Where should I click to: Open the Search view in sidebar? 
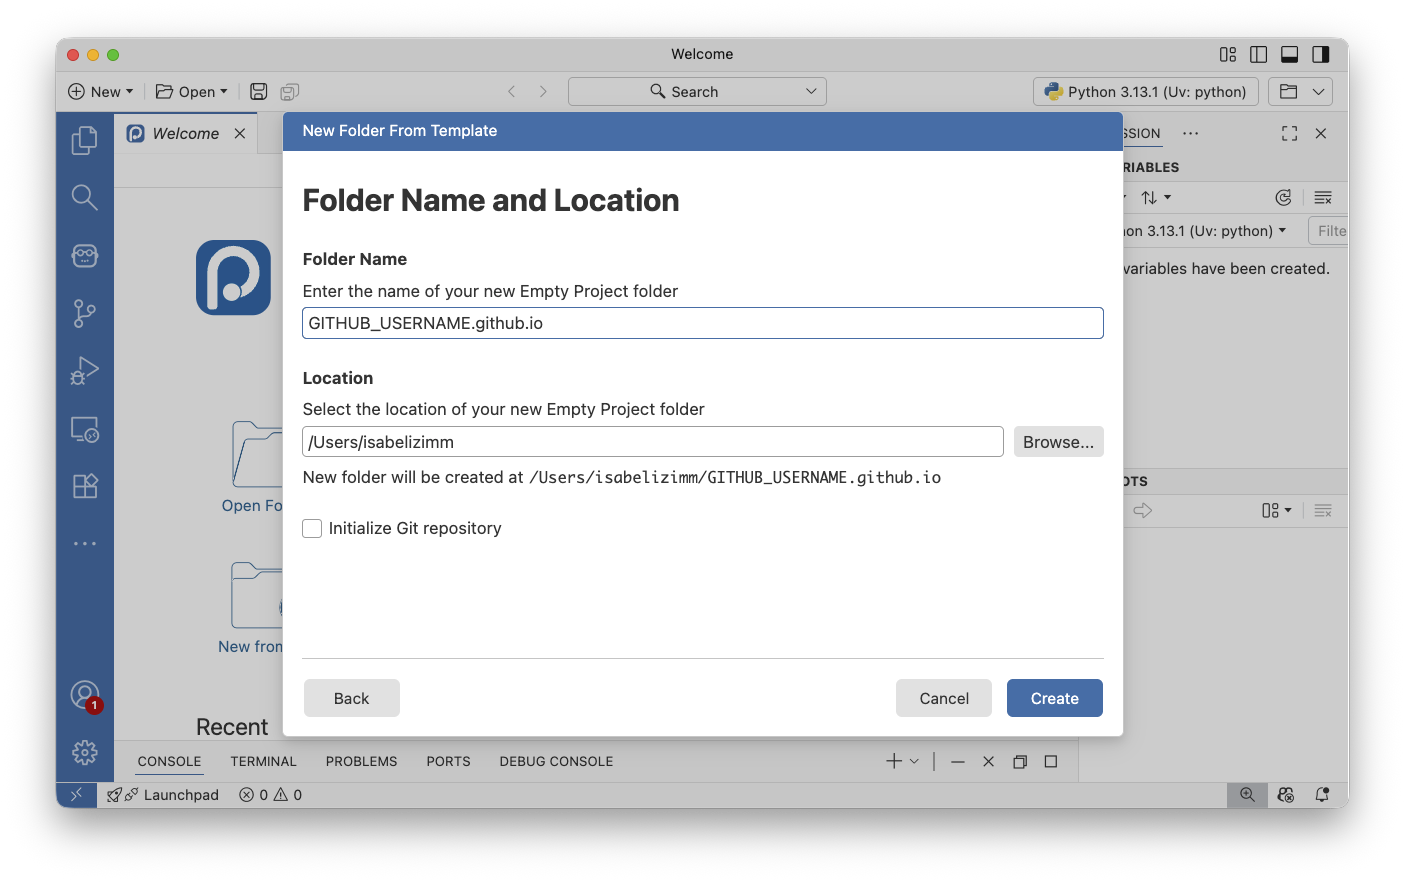point(85,197)
